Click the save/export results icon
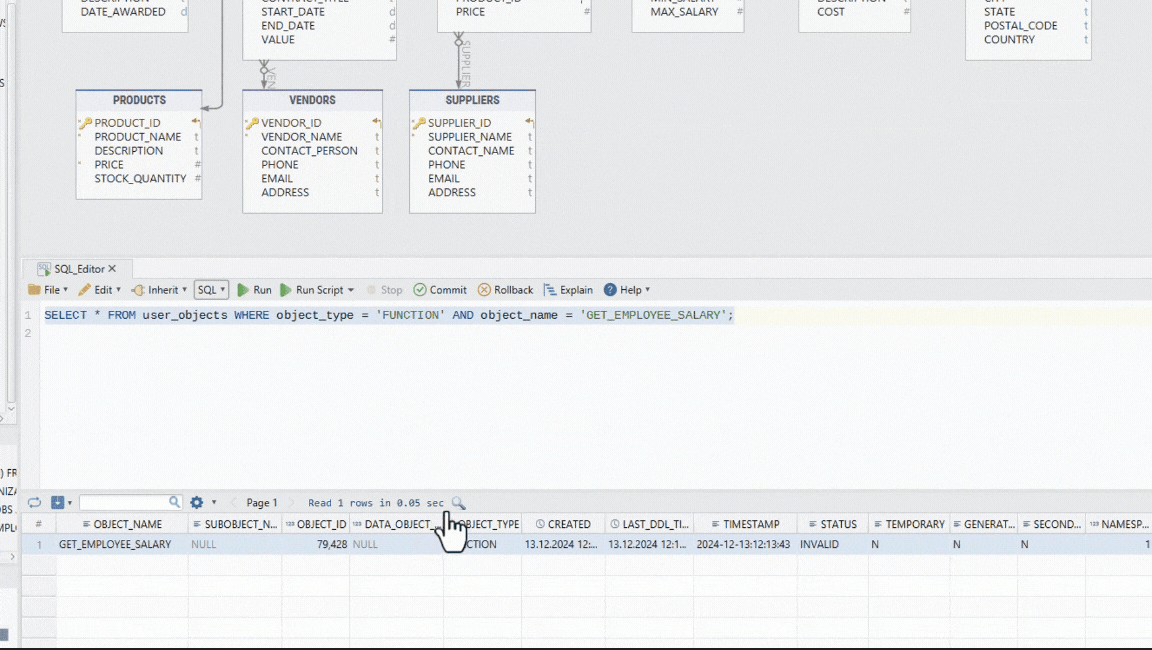This screenshot has height=650, width=1152. 57,502
